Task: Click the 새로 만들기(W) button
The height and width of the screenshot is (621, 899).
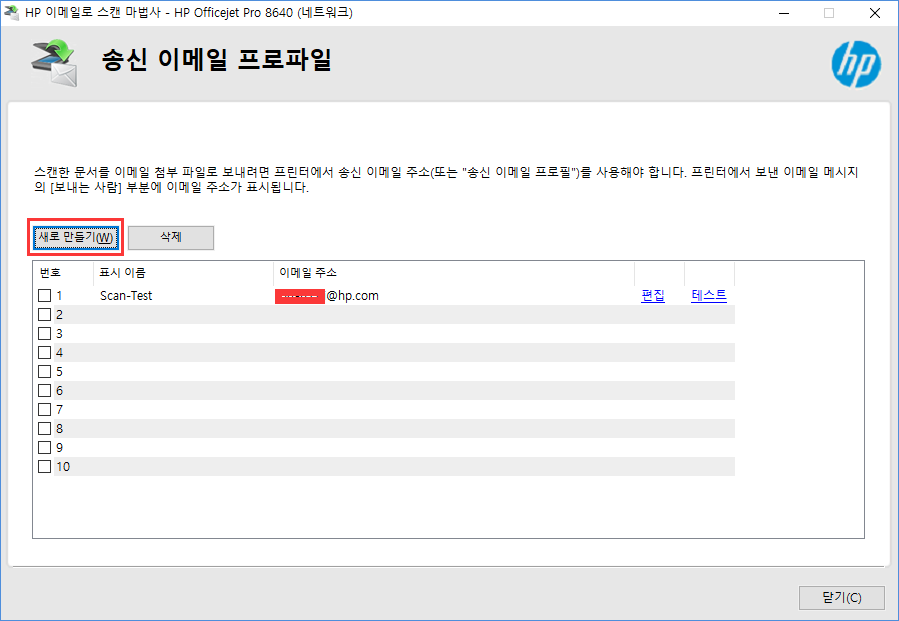Action: pyautogui.click(x=76, y=237)
